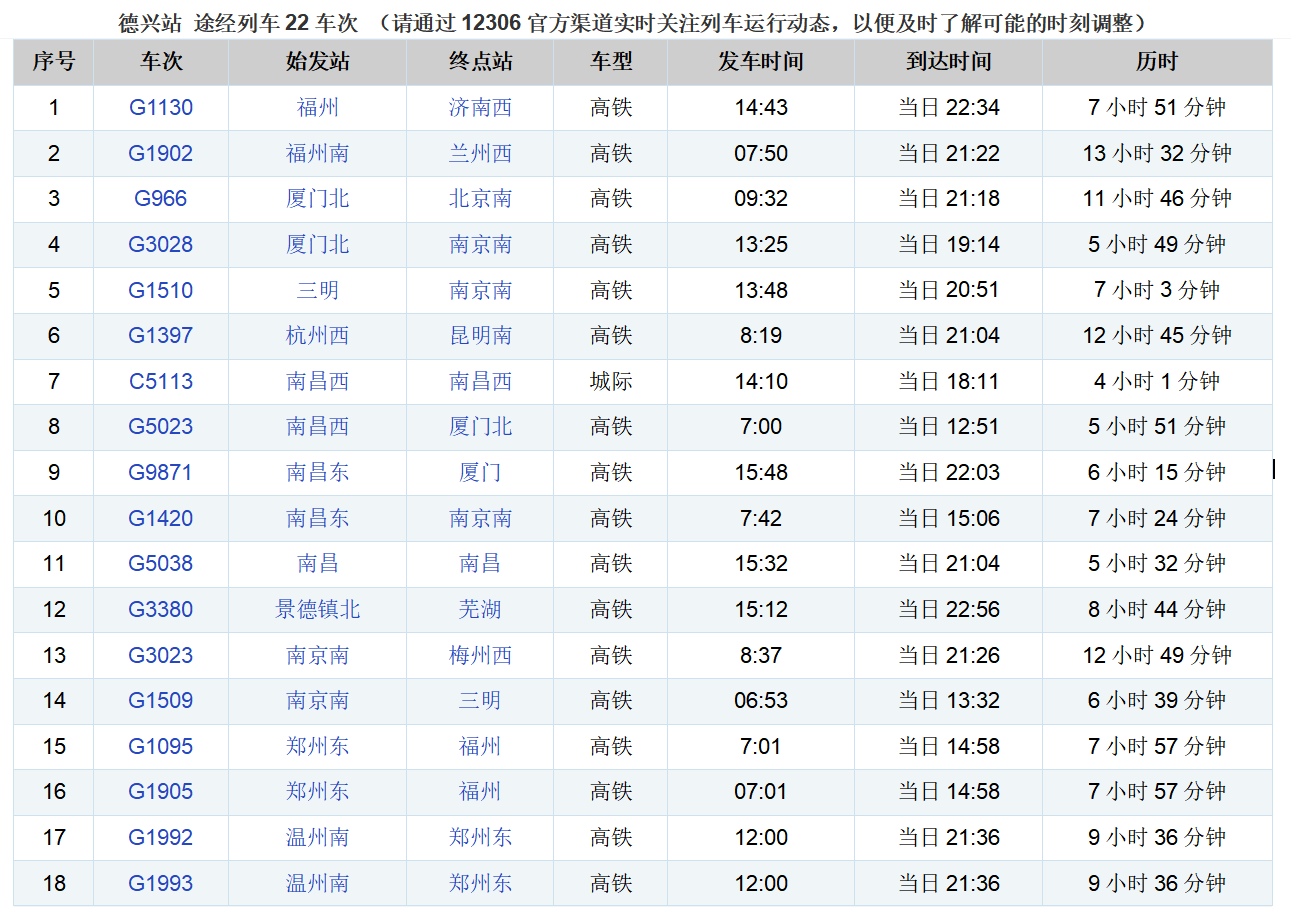Click origin station 景德镇北 link
Image resolution: width=1291 pixels, height=918 pixels.
tap(318, 609)
